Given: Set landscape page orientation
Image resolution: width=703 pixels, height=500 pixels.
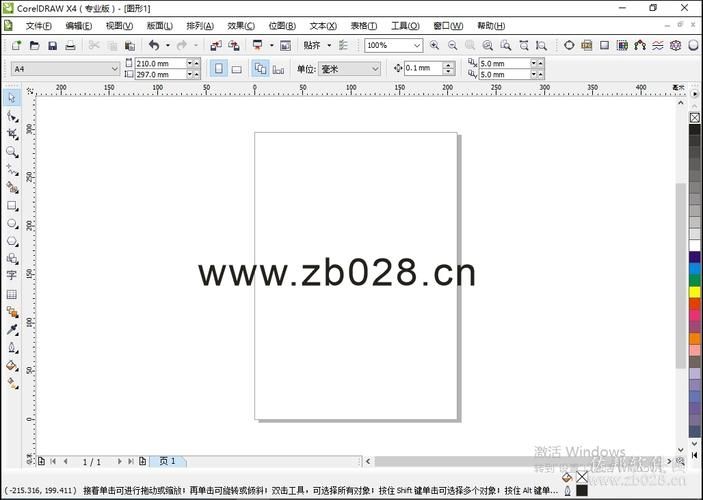Looking at the screenshot, I should [x=236, y=69].
